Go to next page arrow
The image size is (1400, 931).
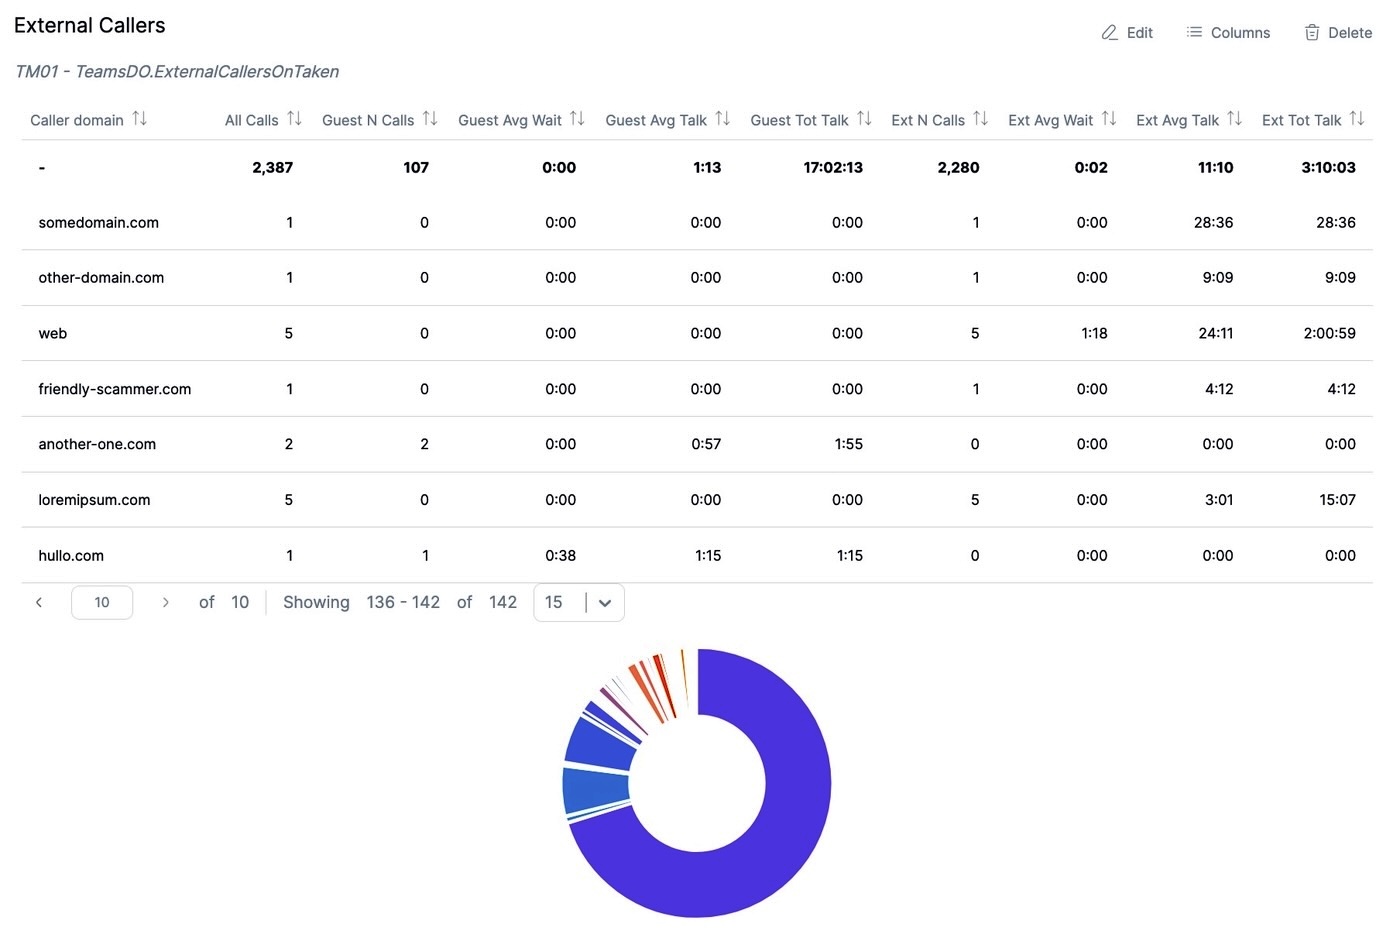tap(166, 602)
